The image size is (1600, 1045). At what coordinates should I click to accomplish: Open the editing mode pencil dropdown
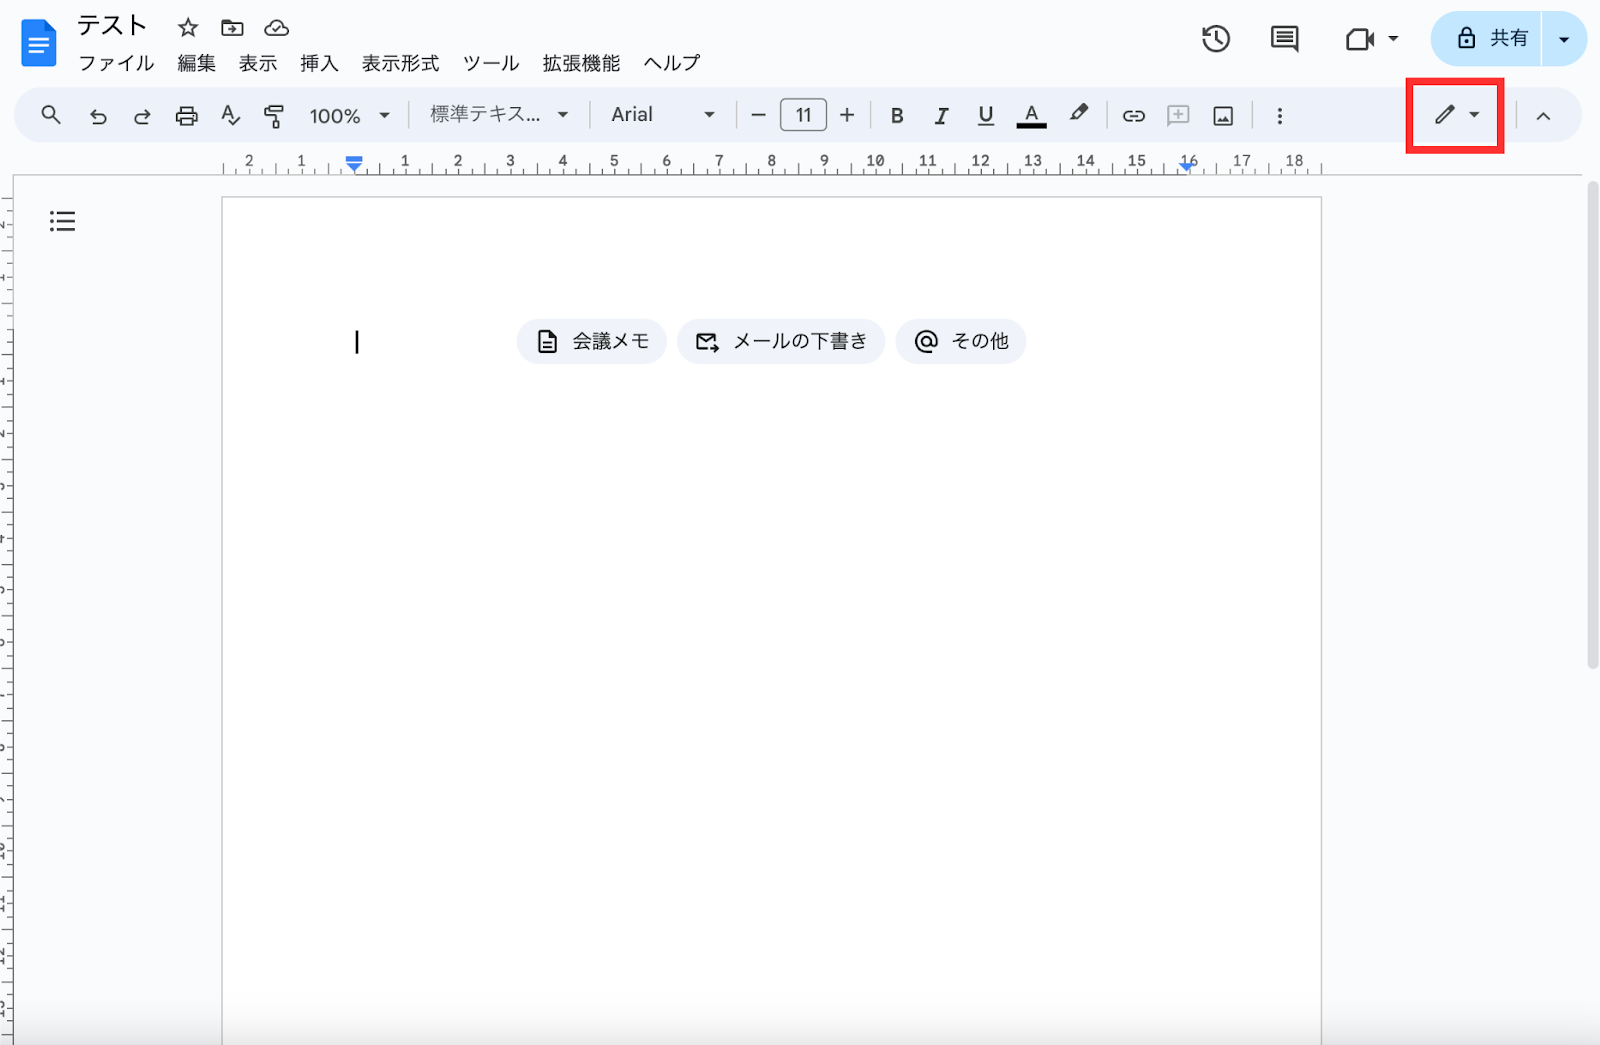pyautogui.click(x=1455, y=115)
